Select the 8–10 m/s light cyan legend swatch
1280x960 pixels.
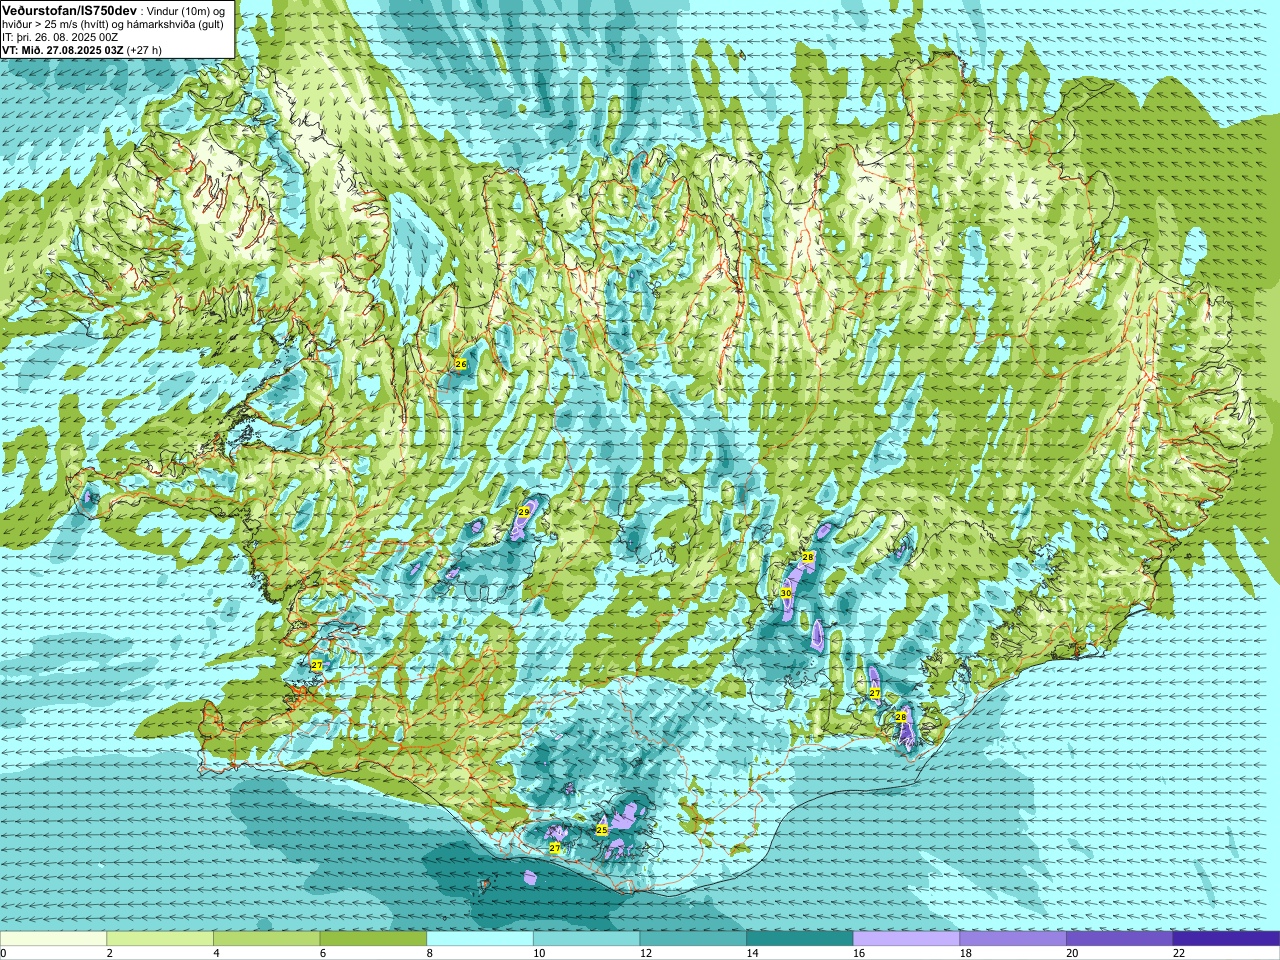tap(480, 938)
